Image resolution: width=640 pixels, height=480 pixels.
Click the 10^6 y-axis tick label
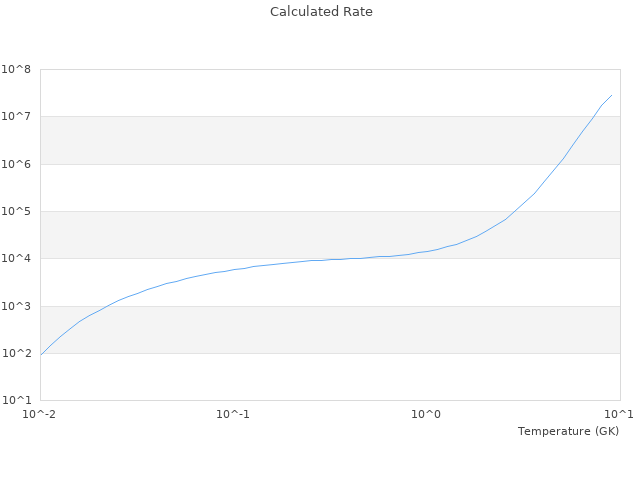16,164
